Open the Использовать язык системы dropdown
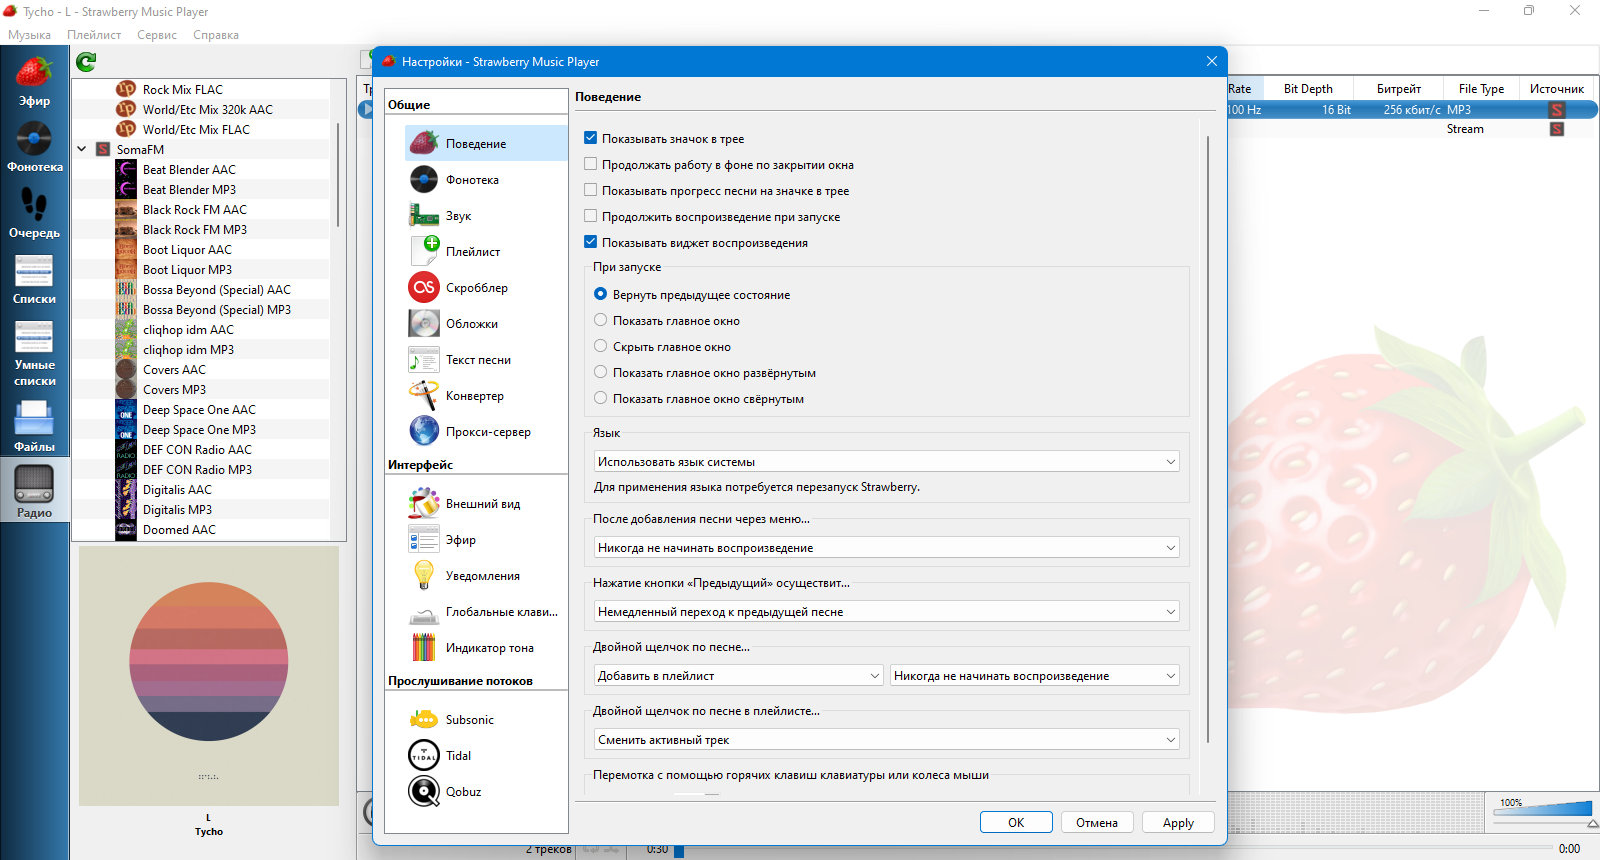This screenshot has height=860, width=1600. [x=886, y=461]
